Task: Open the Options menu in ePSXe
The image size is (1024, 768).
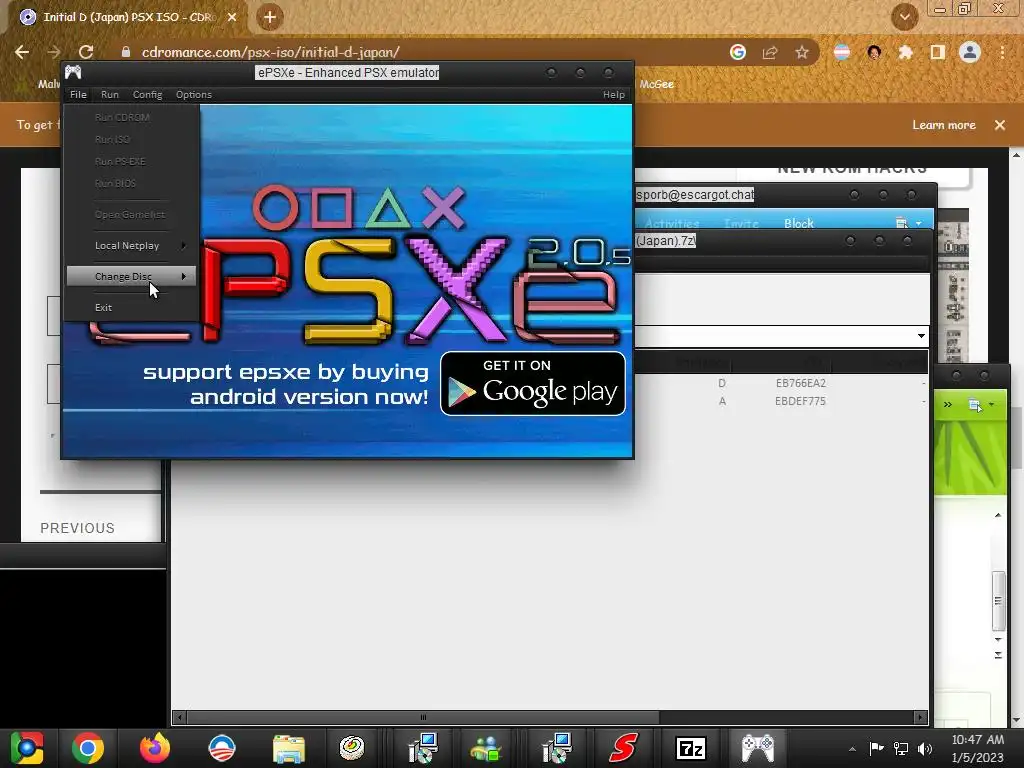Action: (x=193, y=95)
